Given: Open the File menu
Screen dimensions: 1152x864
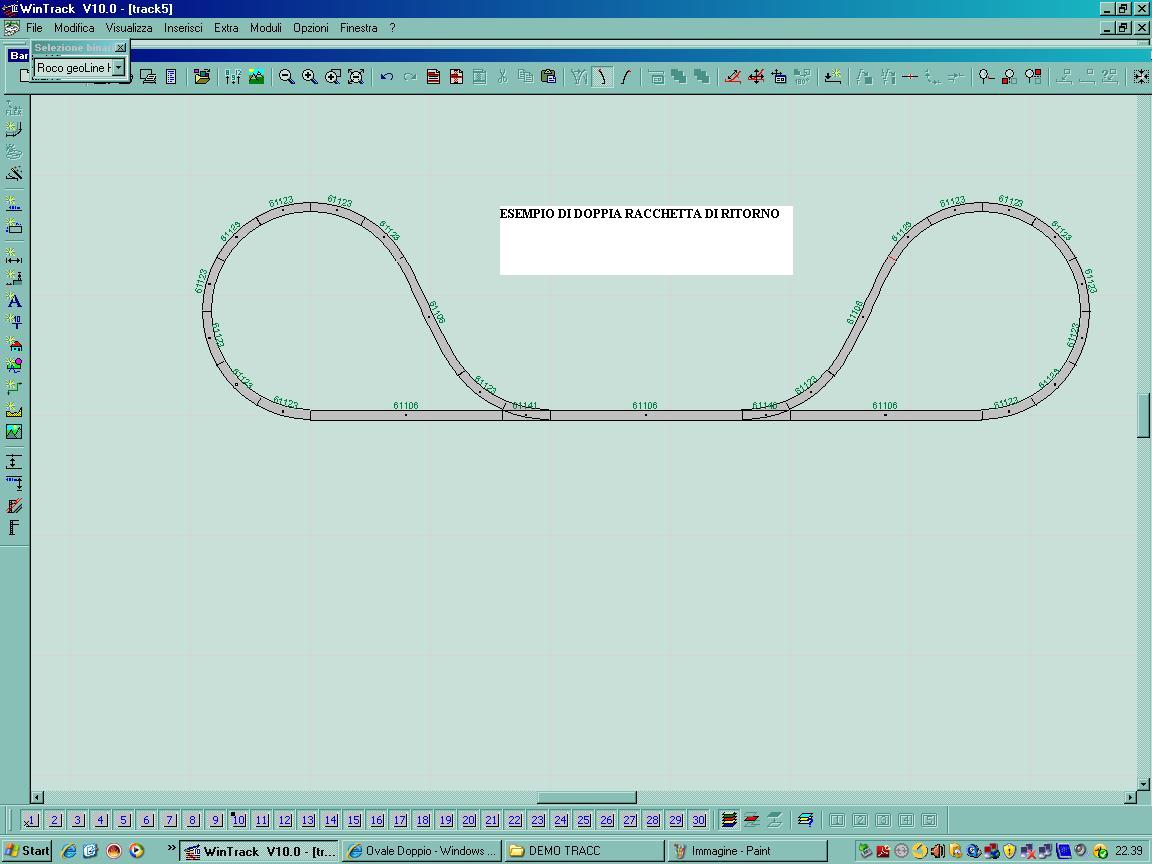Looking at the screenshot, I should (34, 28).
